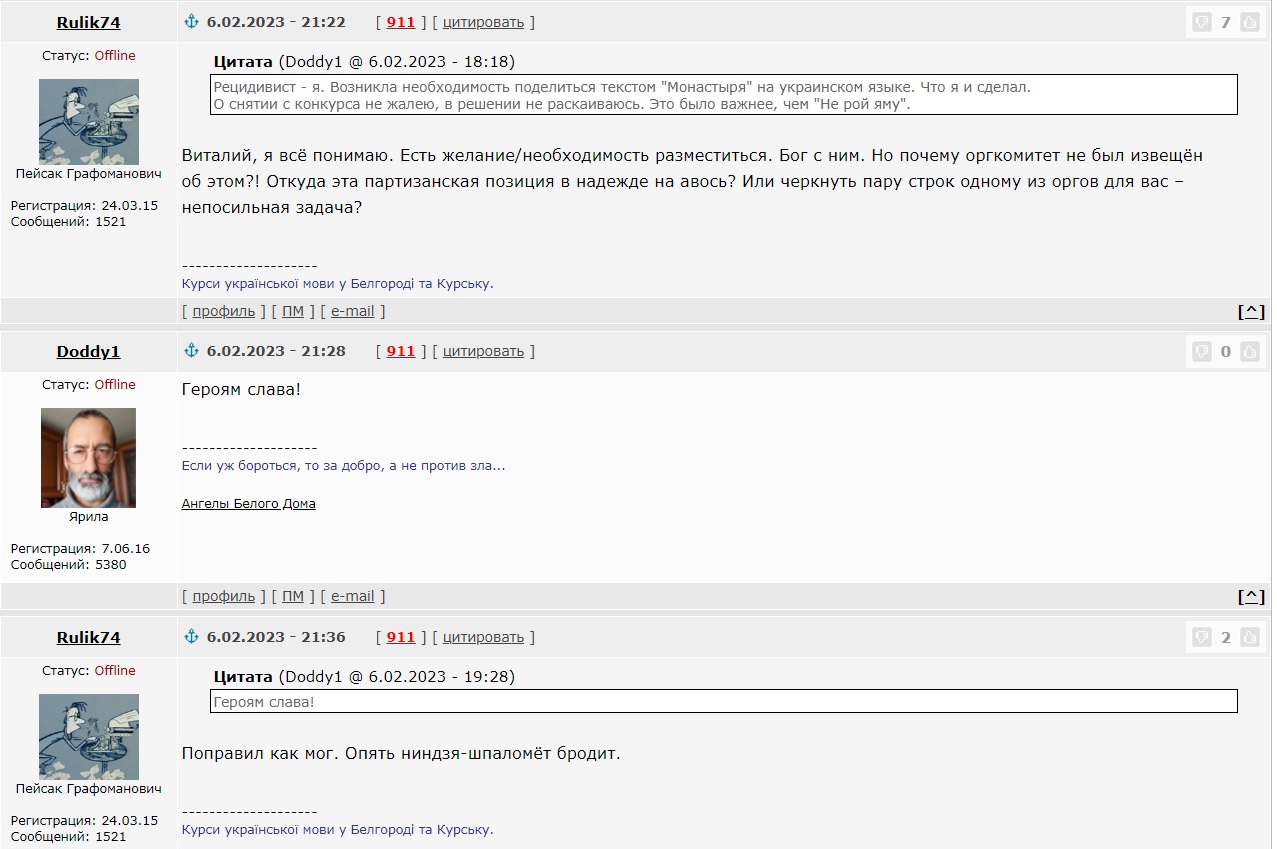
Task: Click the anchor permalink icon of Doddy1's 21:28 post
Action: pos(192,350)
